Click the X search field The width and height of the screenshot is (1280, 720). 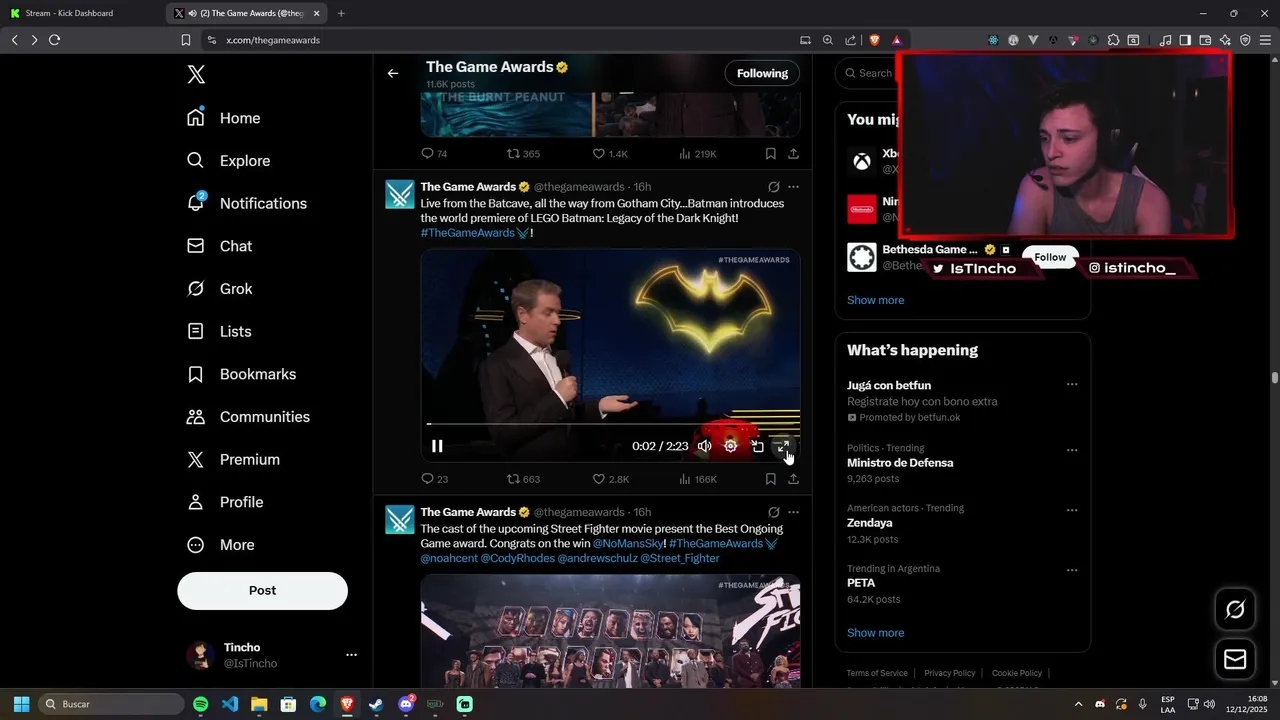(866, 73)
